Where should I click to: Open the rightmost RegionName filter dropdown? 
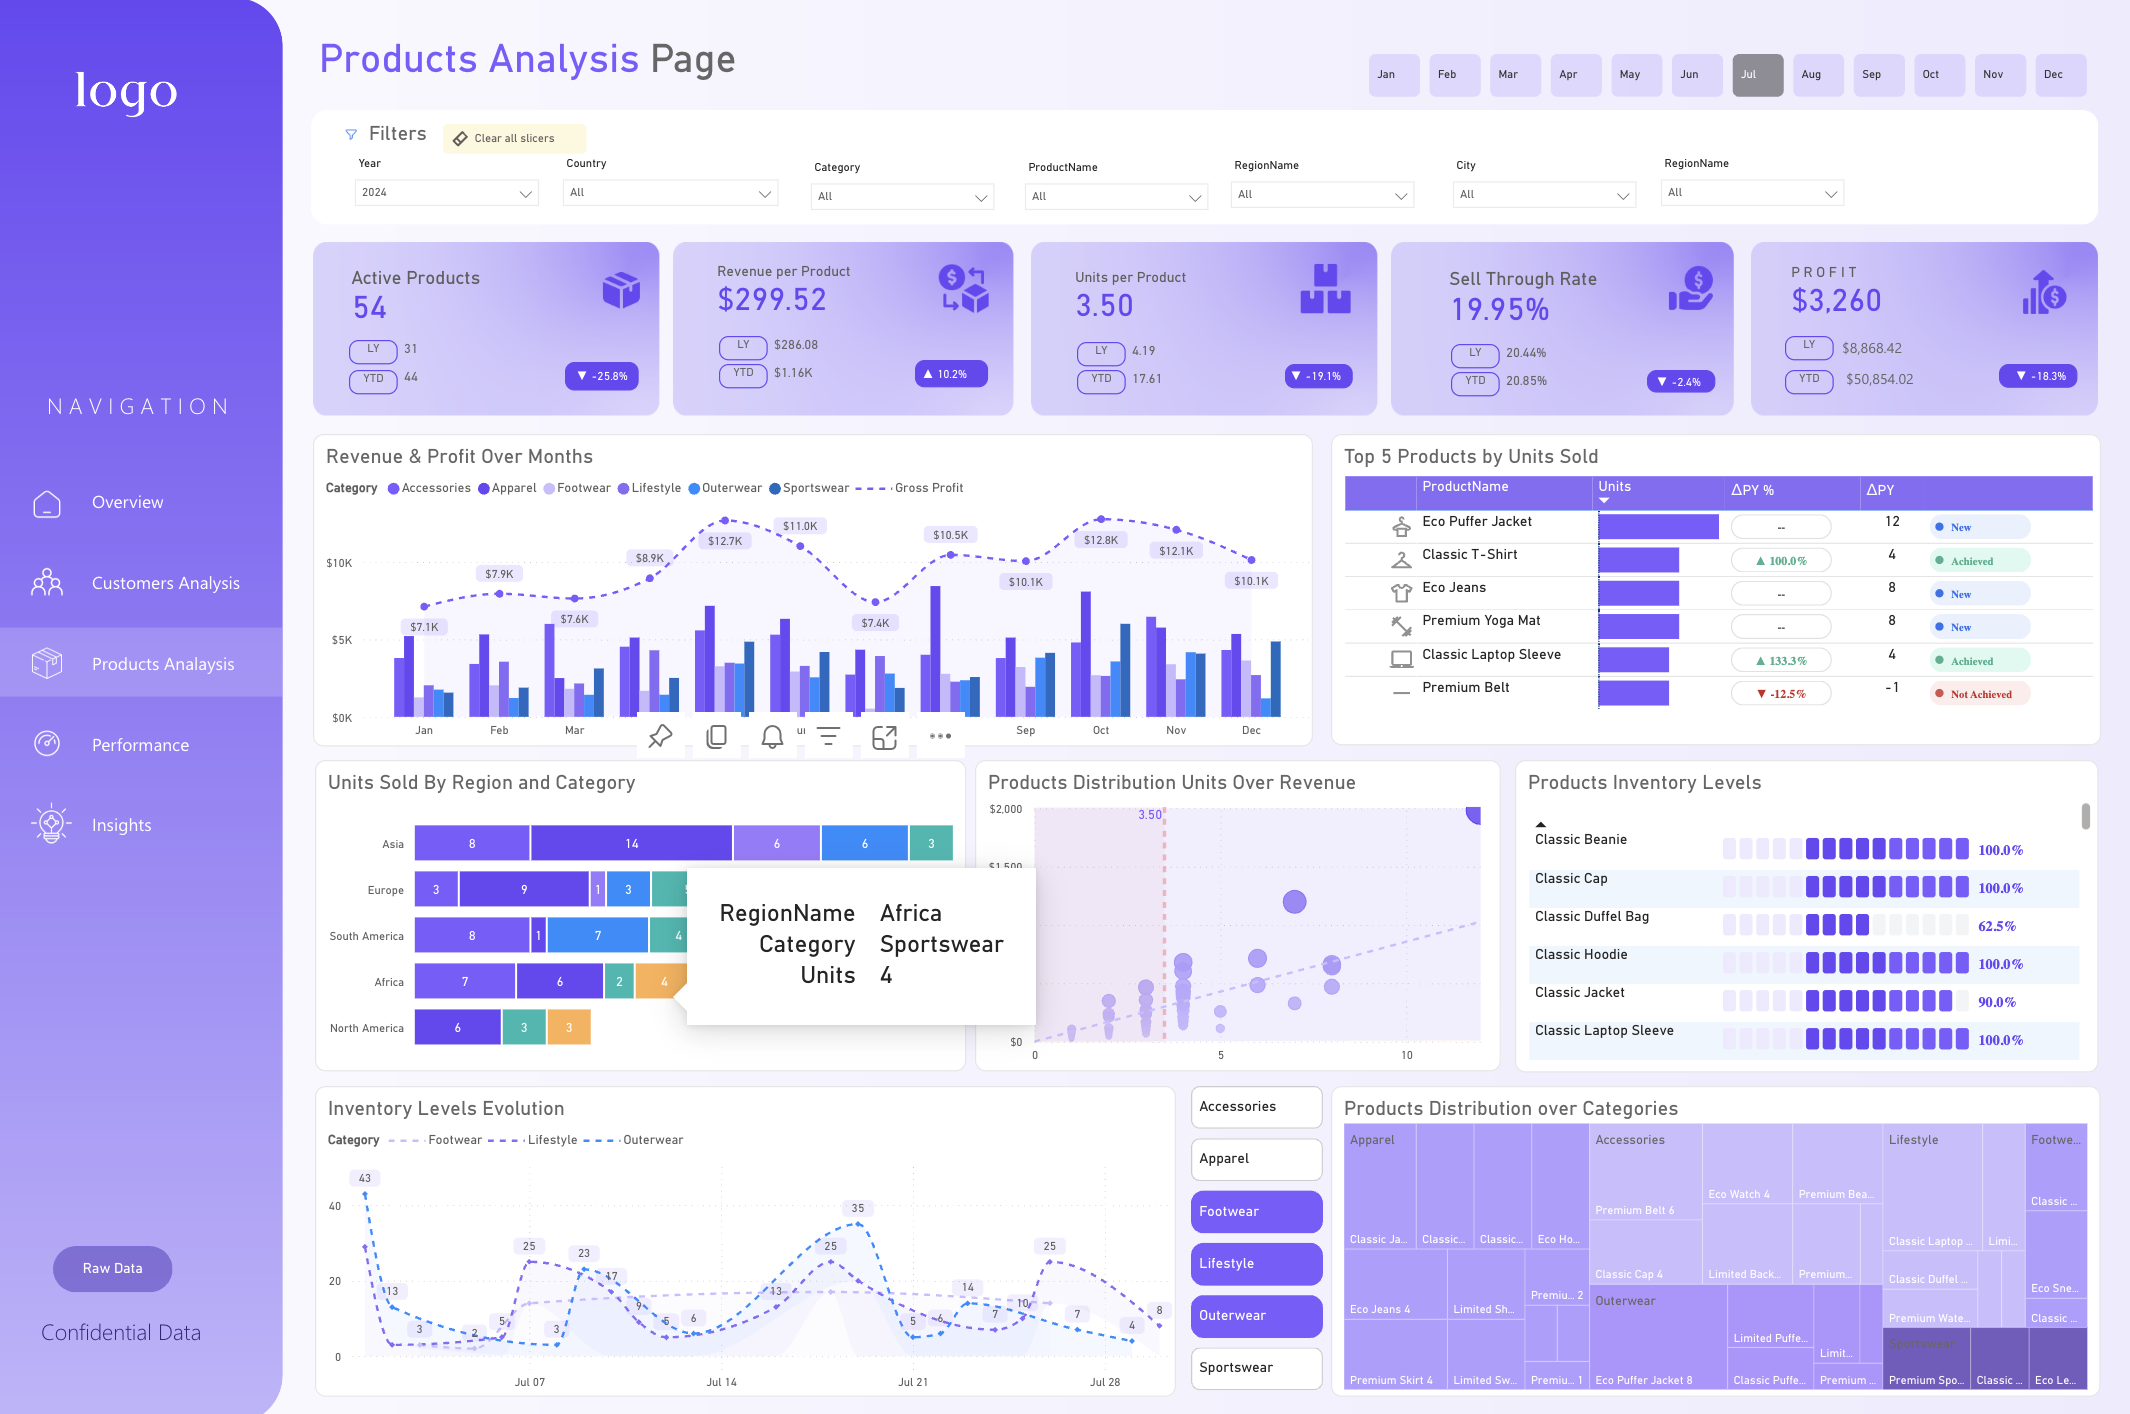(x=1752, y=193)
